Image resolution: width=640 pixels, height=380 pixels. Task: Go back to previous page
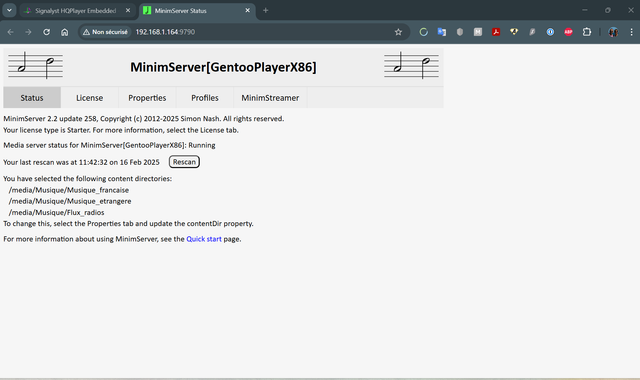[x=11, y=32]
